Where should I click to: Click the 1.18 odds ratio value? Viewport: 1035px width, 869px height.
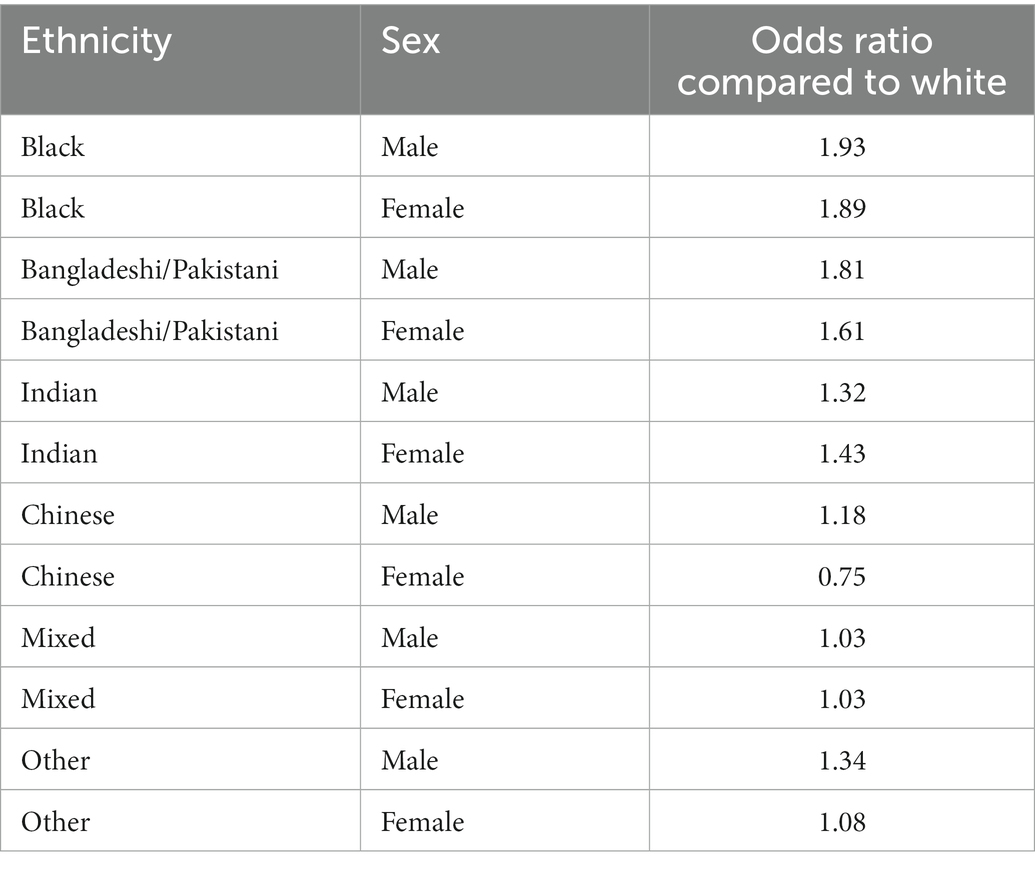[842, 515]
